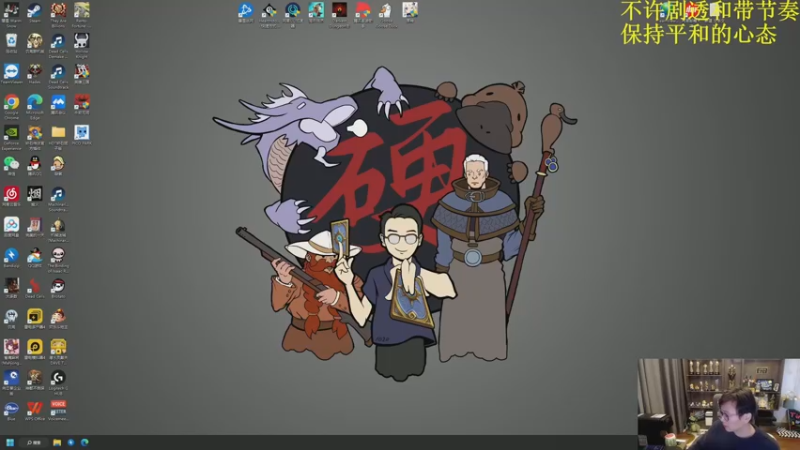This screenshot has width=800, height=450.
Task: Open the PICO PARK shortcut
Action: [x=82, y=133]
